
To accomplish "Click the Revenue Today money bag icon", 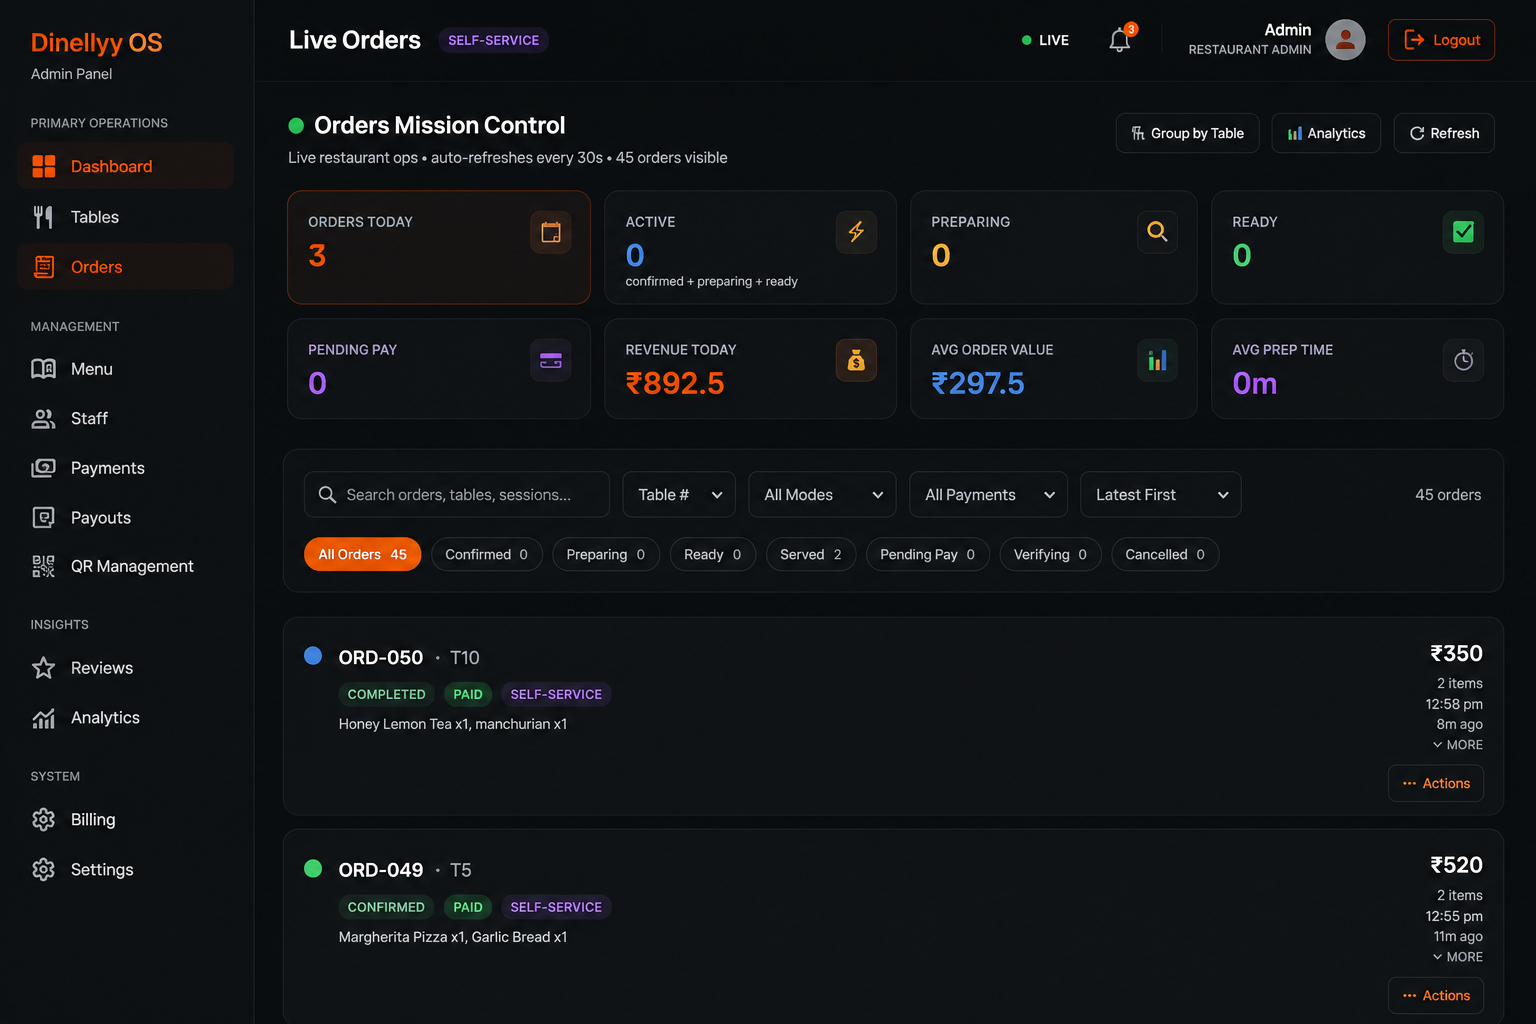I will coord(856,360).
